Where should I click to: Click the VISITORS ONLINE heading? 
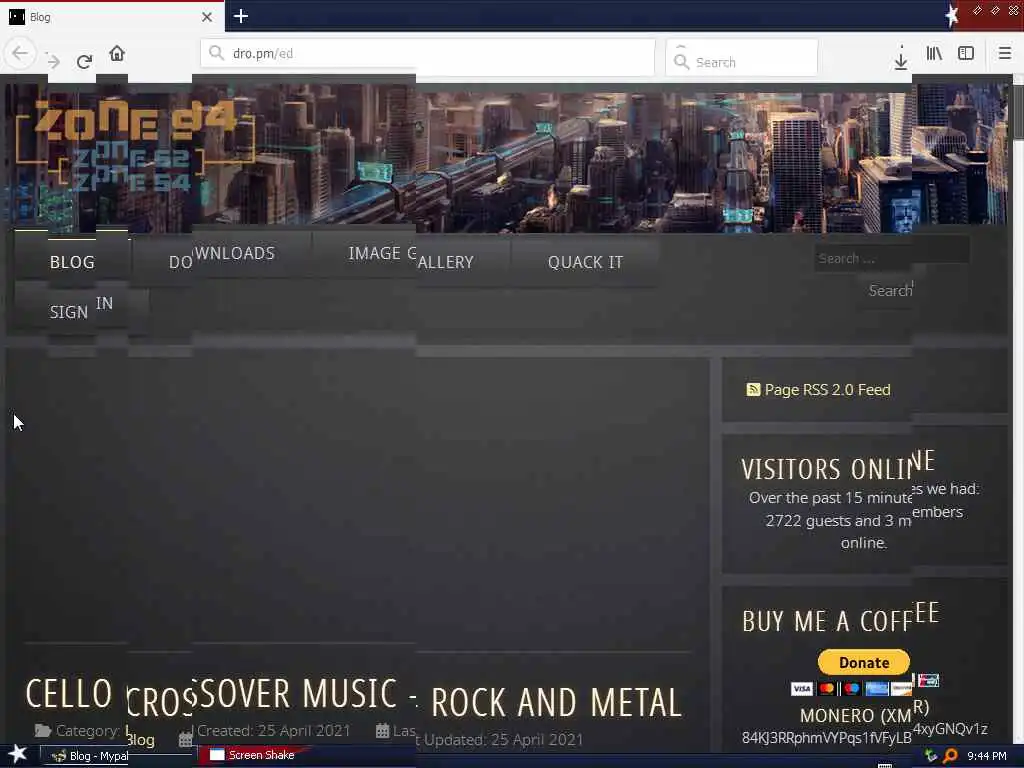coord(838,465)
